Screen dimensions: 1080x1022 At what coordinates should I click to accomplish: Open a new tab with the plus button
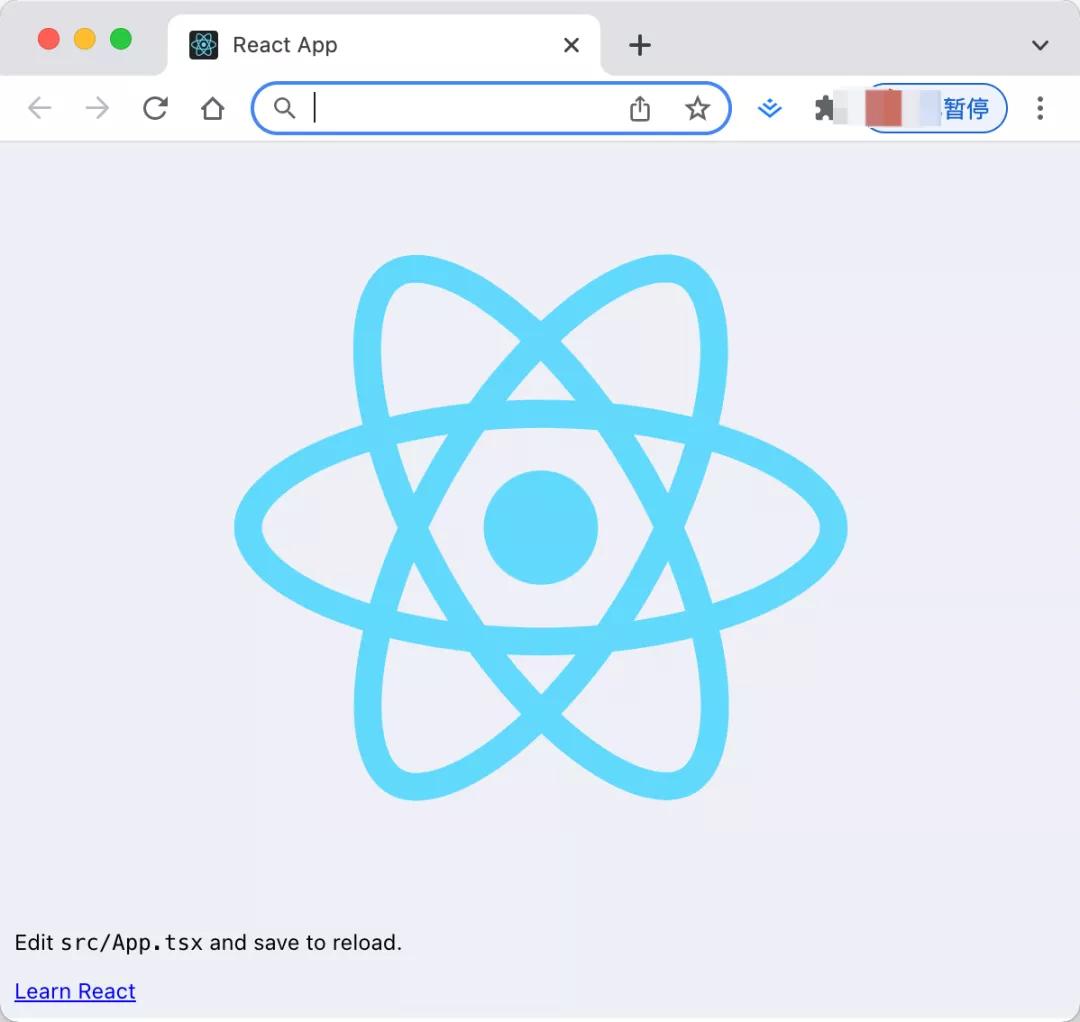[x=640, y=45]
